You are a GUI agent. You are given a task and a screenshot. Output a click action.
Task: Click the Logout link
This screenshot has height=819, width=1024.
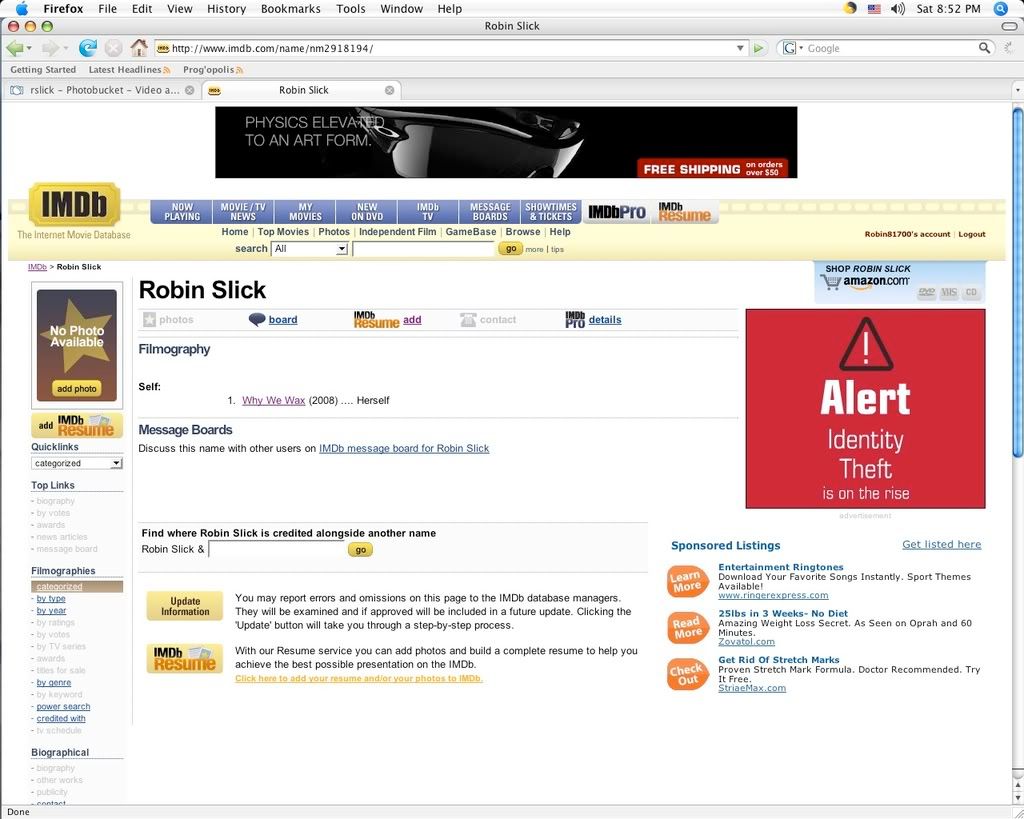[972, 234]
